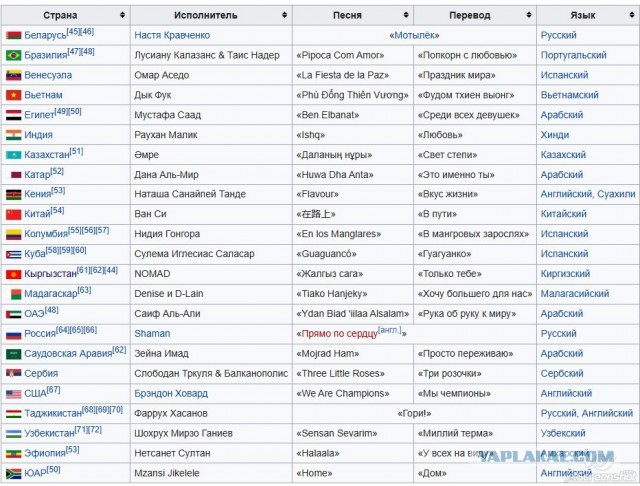Open the Китайский language link

click(563, 214)
